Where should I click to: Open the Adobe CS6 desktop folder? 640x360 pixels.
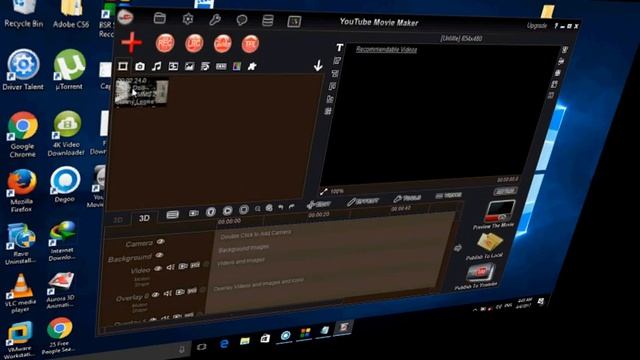click(71, 14)
